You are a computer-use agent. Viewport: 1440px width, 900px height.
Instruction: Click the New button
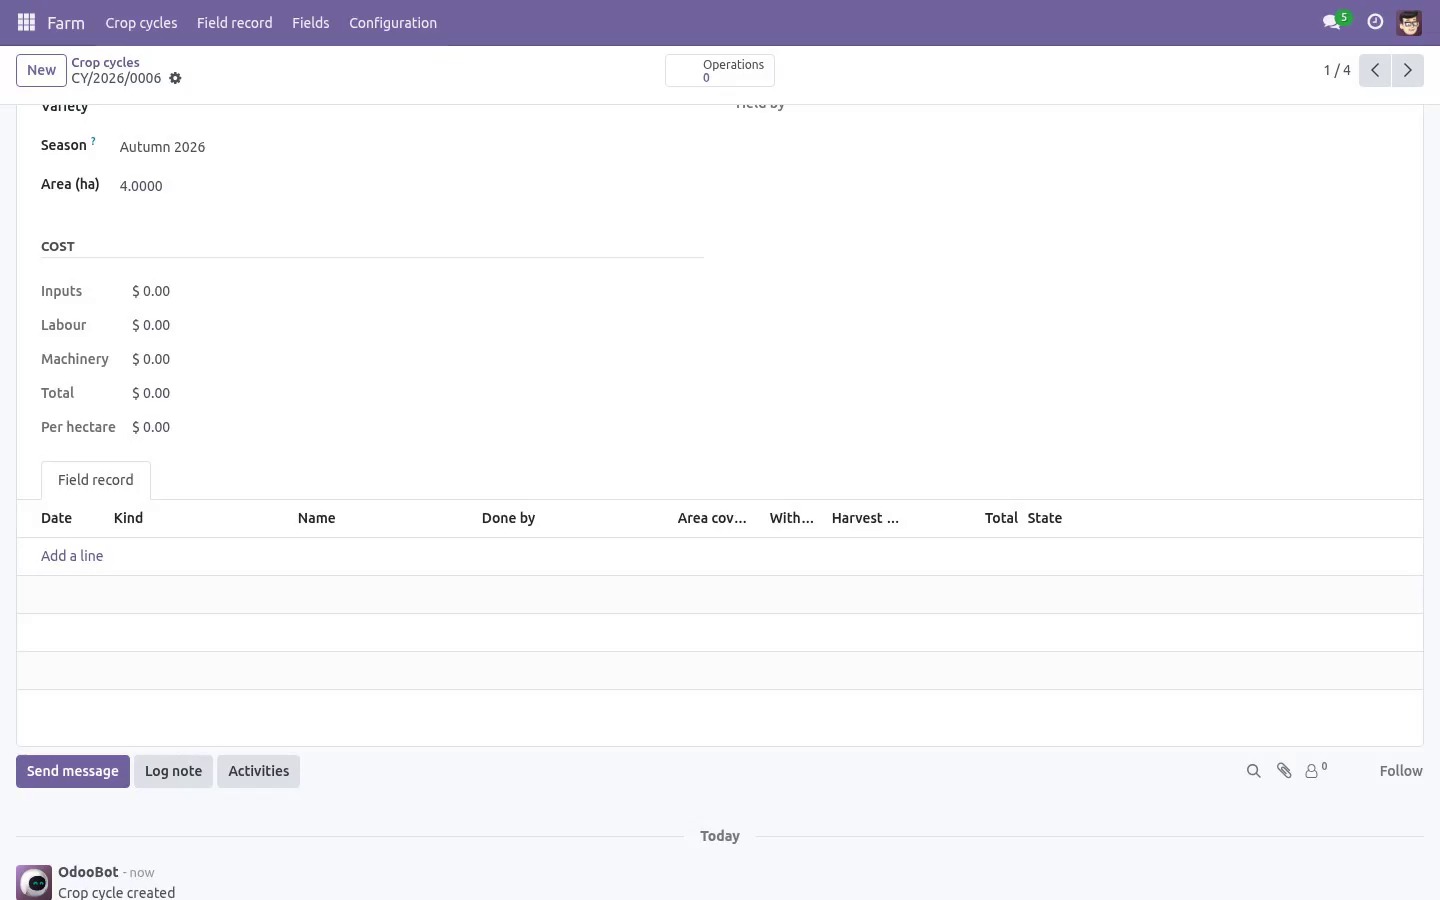[x=41, y=70]
